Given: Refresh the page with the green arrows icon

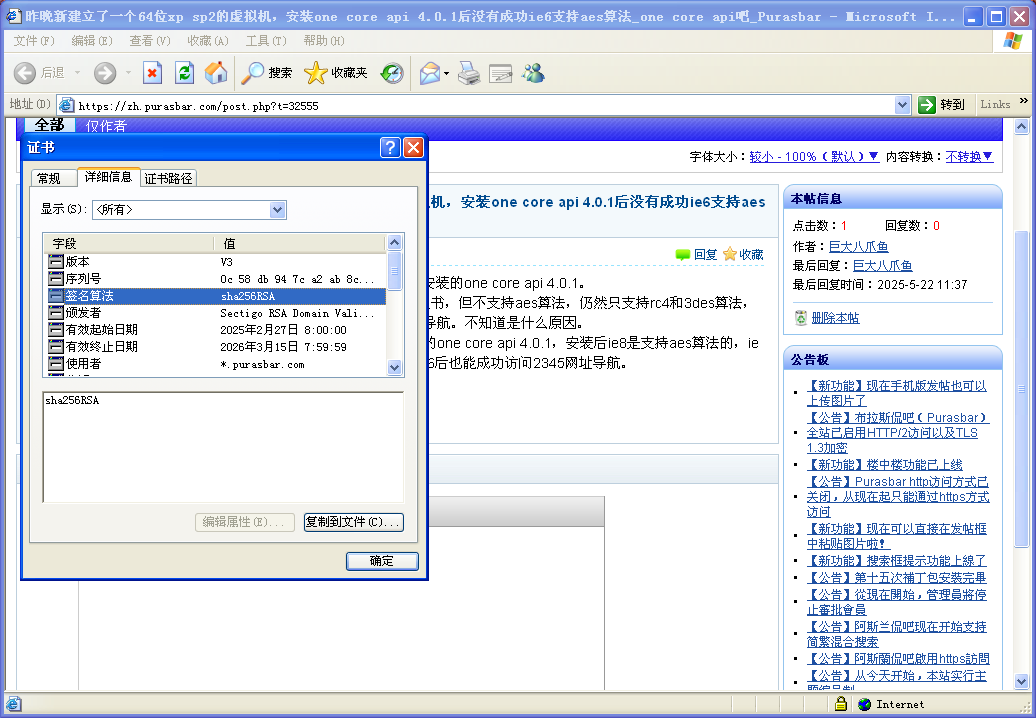Looking at the screenshot, I should click(x=184, y=73).
